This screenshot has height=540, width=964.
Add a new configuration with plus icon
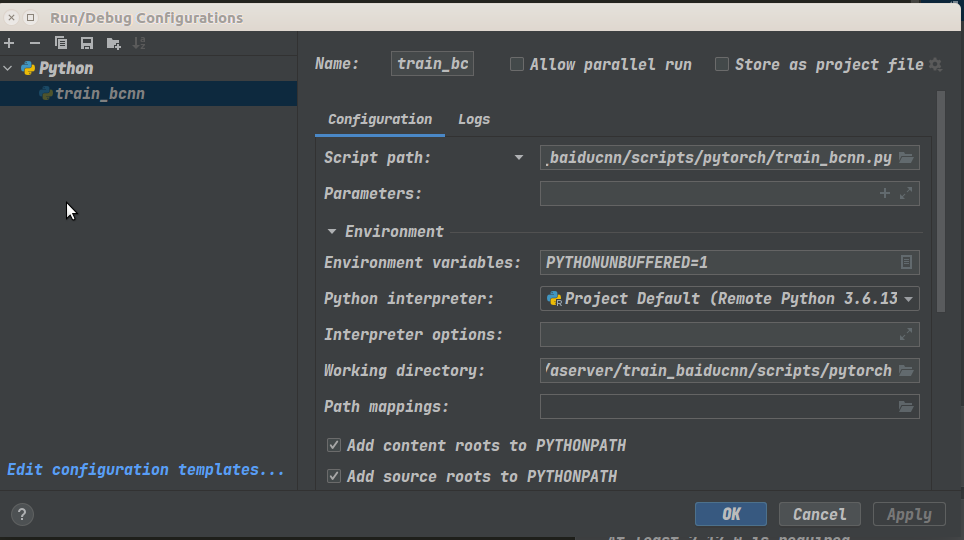coord(9,43)
